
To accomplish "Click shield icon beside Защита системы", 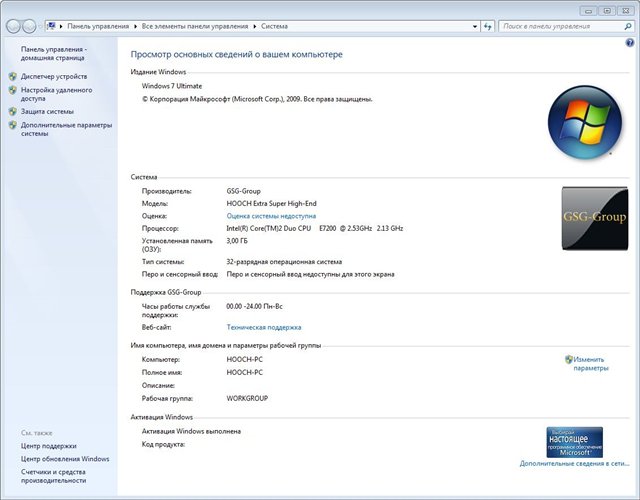I will pyautogui.click(x=13, y=111).
